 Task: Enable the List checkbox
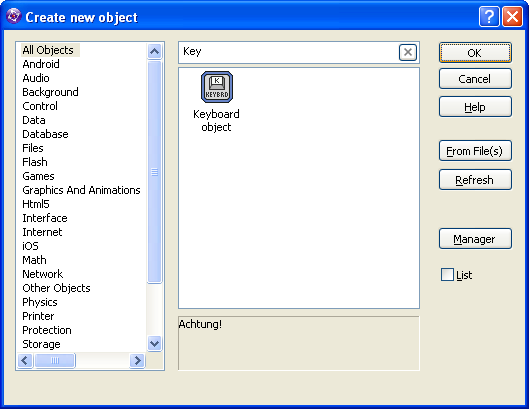coord(447,275)
